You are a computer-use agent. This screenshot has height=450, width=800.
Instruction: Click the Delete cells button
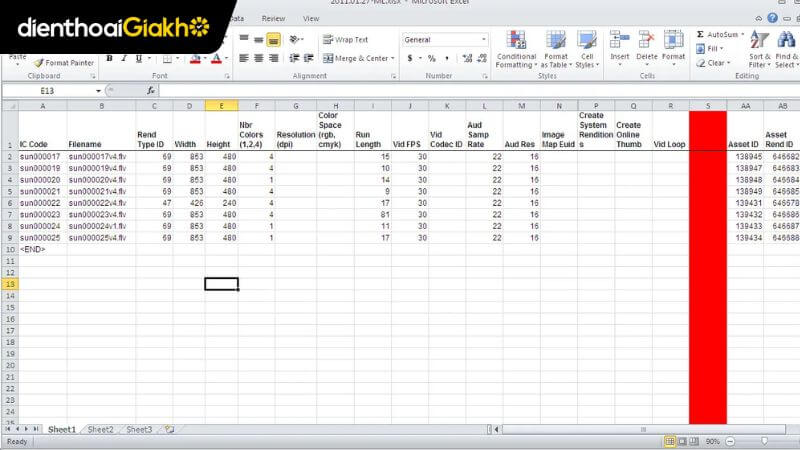pos(646,46)
